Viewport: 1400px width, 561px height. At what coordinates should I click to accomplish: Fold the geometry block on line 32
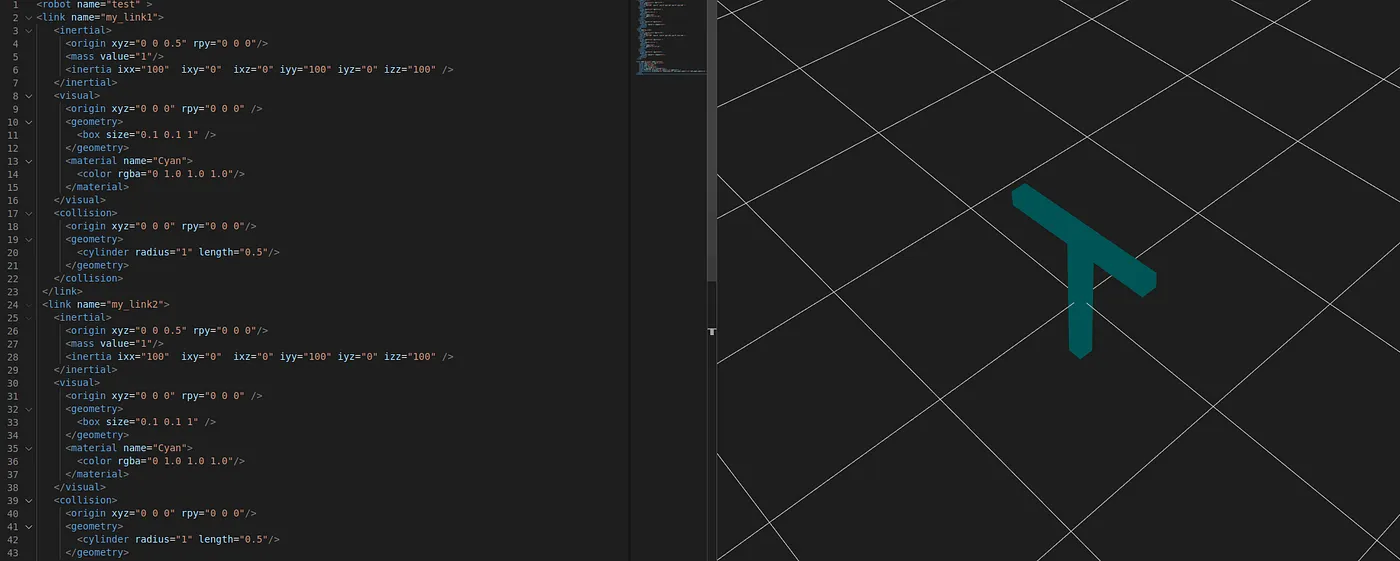(x=28, y=409)
